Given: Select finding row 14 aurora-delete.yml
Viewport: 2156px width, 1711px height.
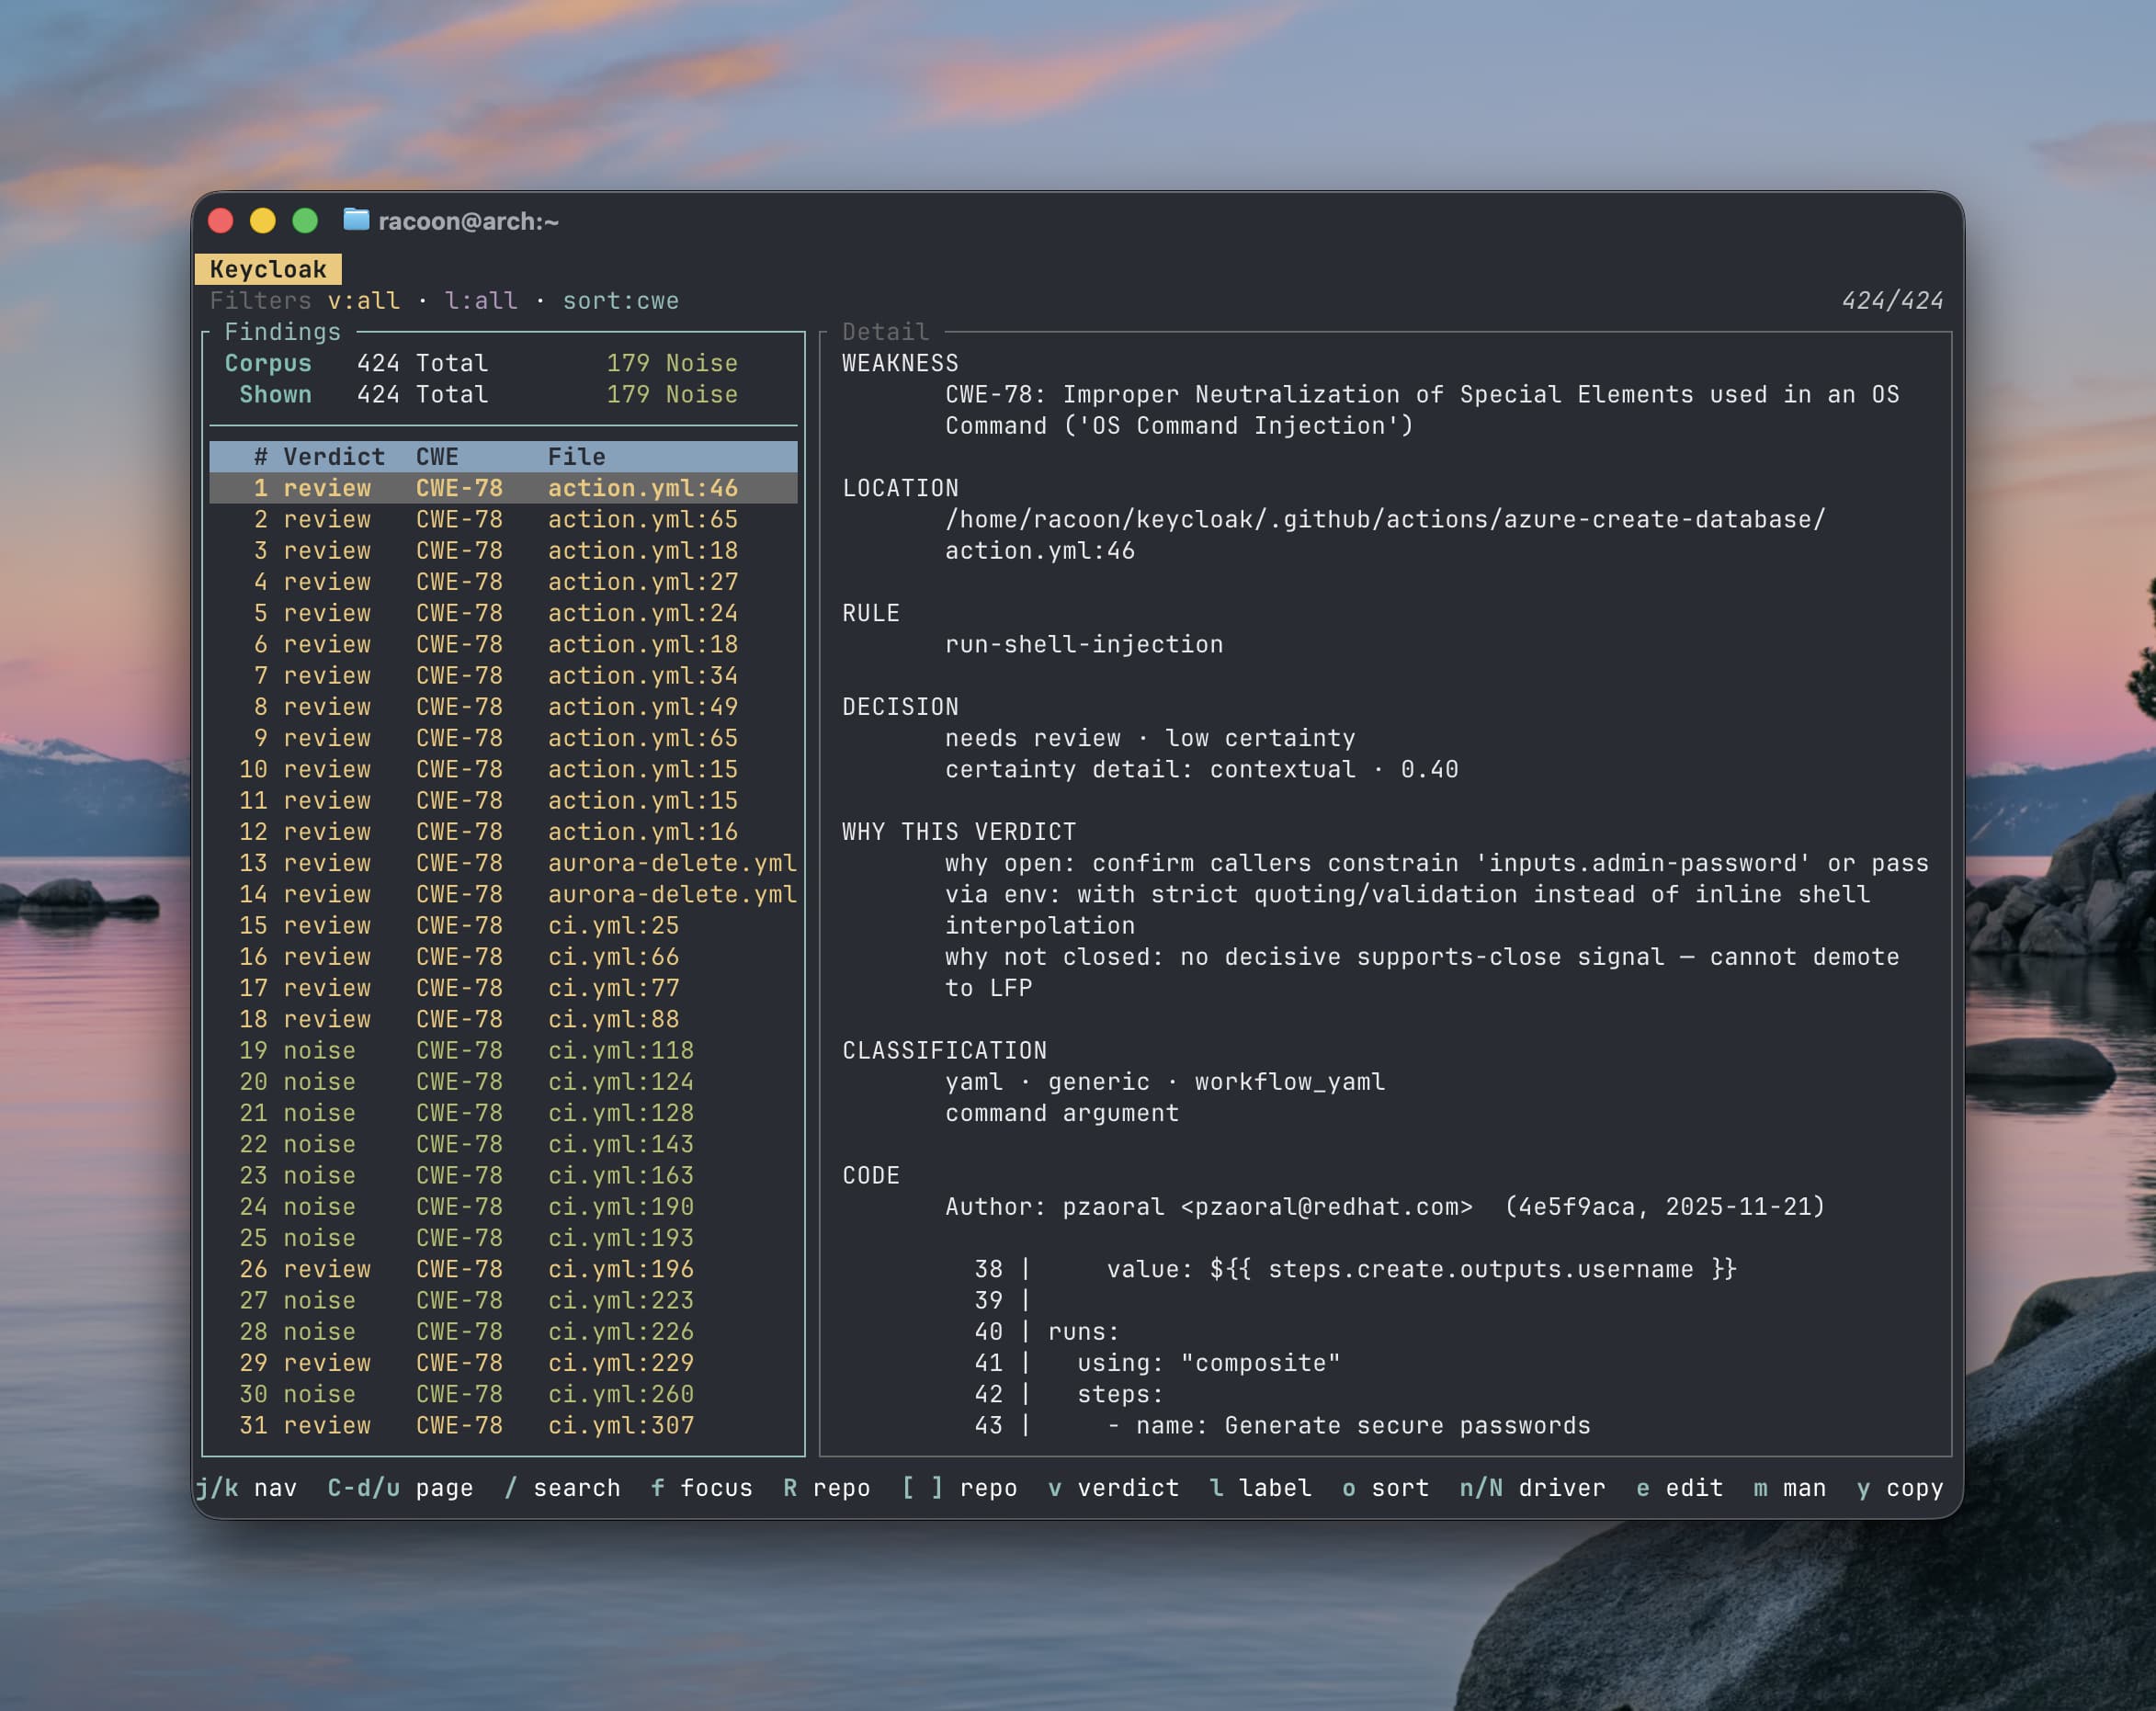Looking at the screenshot, I should pos(503,894).
